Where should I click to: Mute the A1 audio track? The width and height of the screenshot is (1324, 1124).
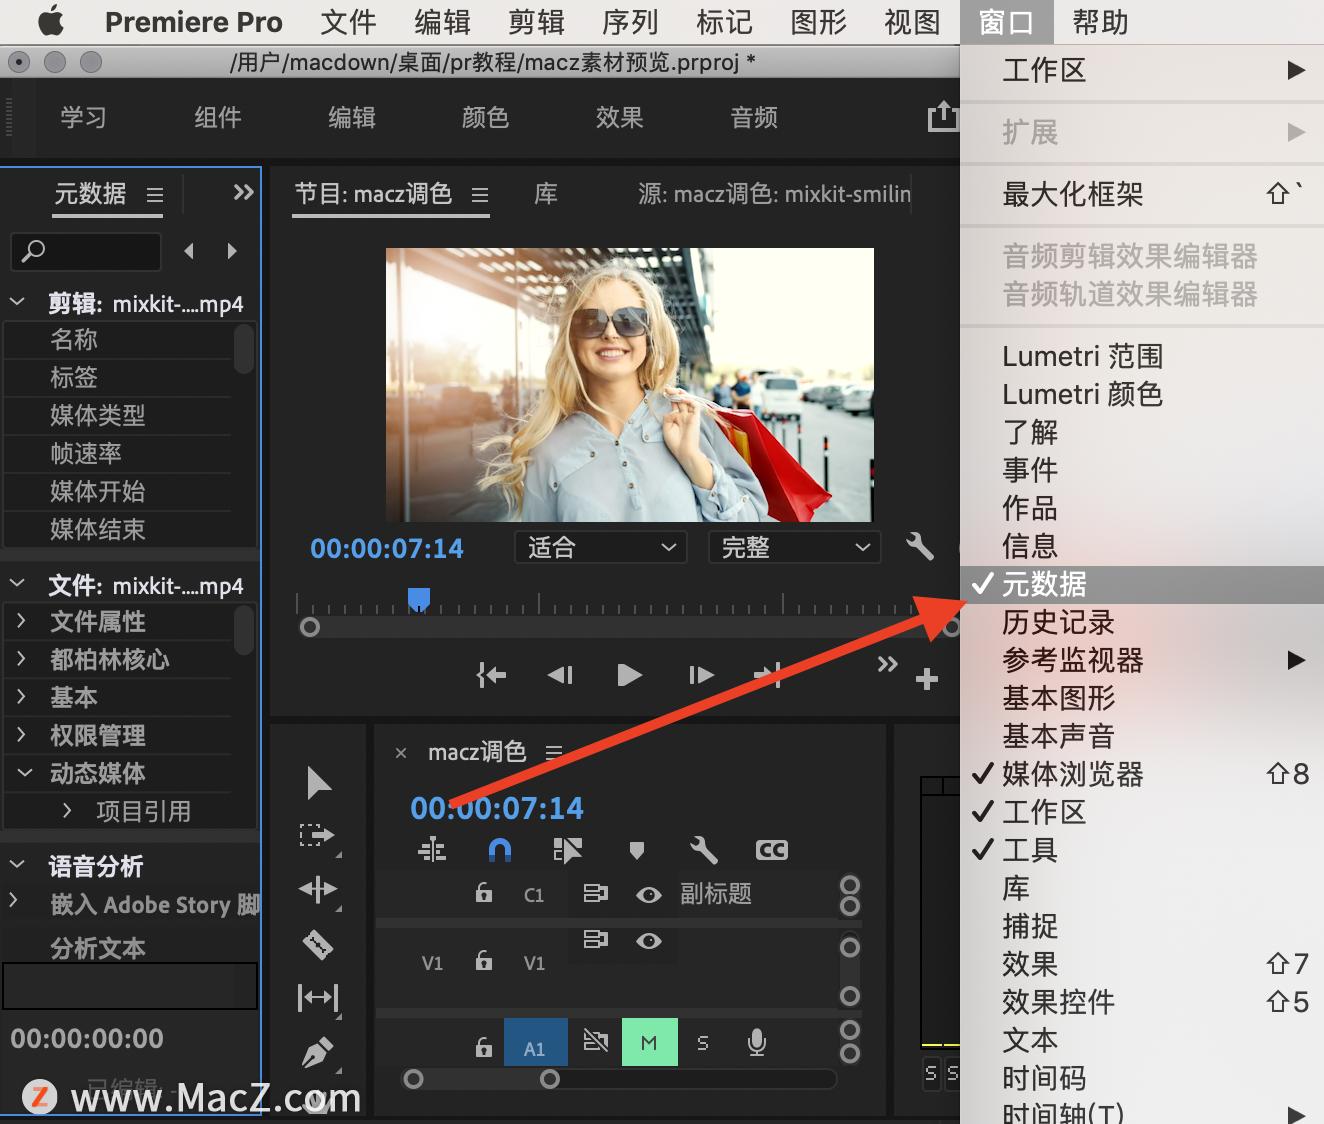click(x=649, y=1041)
